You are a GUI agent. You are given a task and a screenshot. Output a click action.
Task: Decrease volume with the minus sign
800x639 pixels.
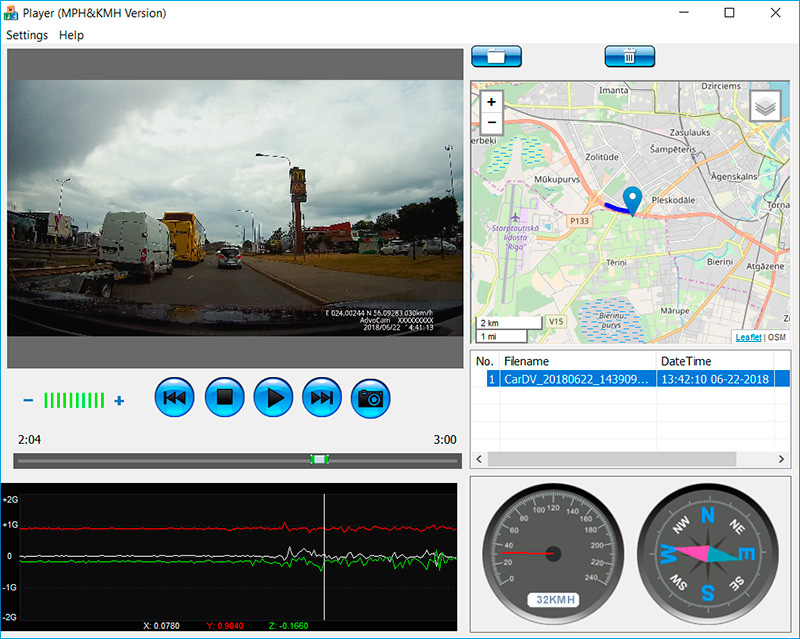28,401
